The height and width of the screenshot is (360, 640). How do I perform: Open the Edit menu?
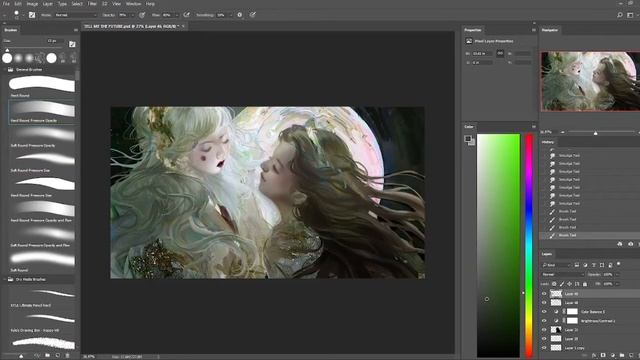18,4
